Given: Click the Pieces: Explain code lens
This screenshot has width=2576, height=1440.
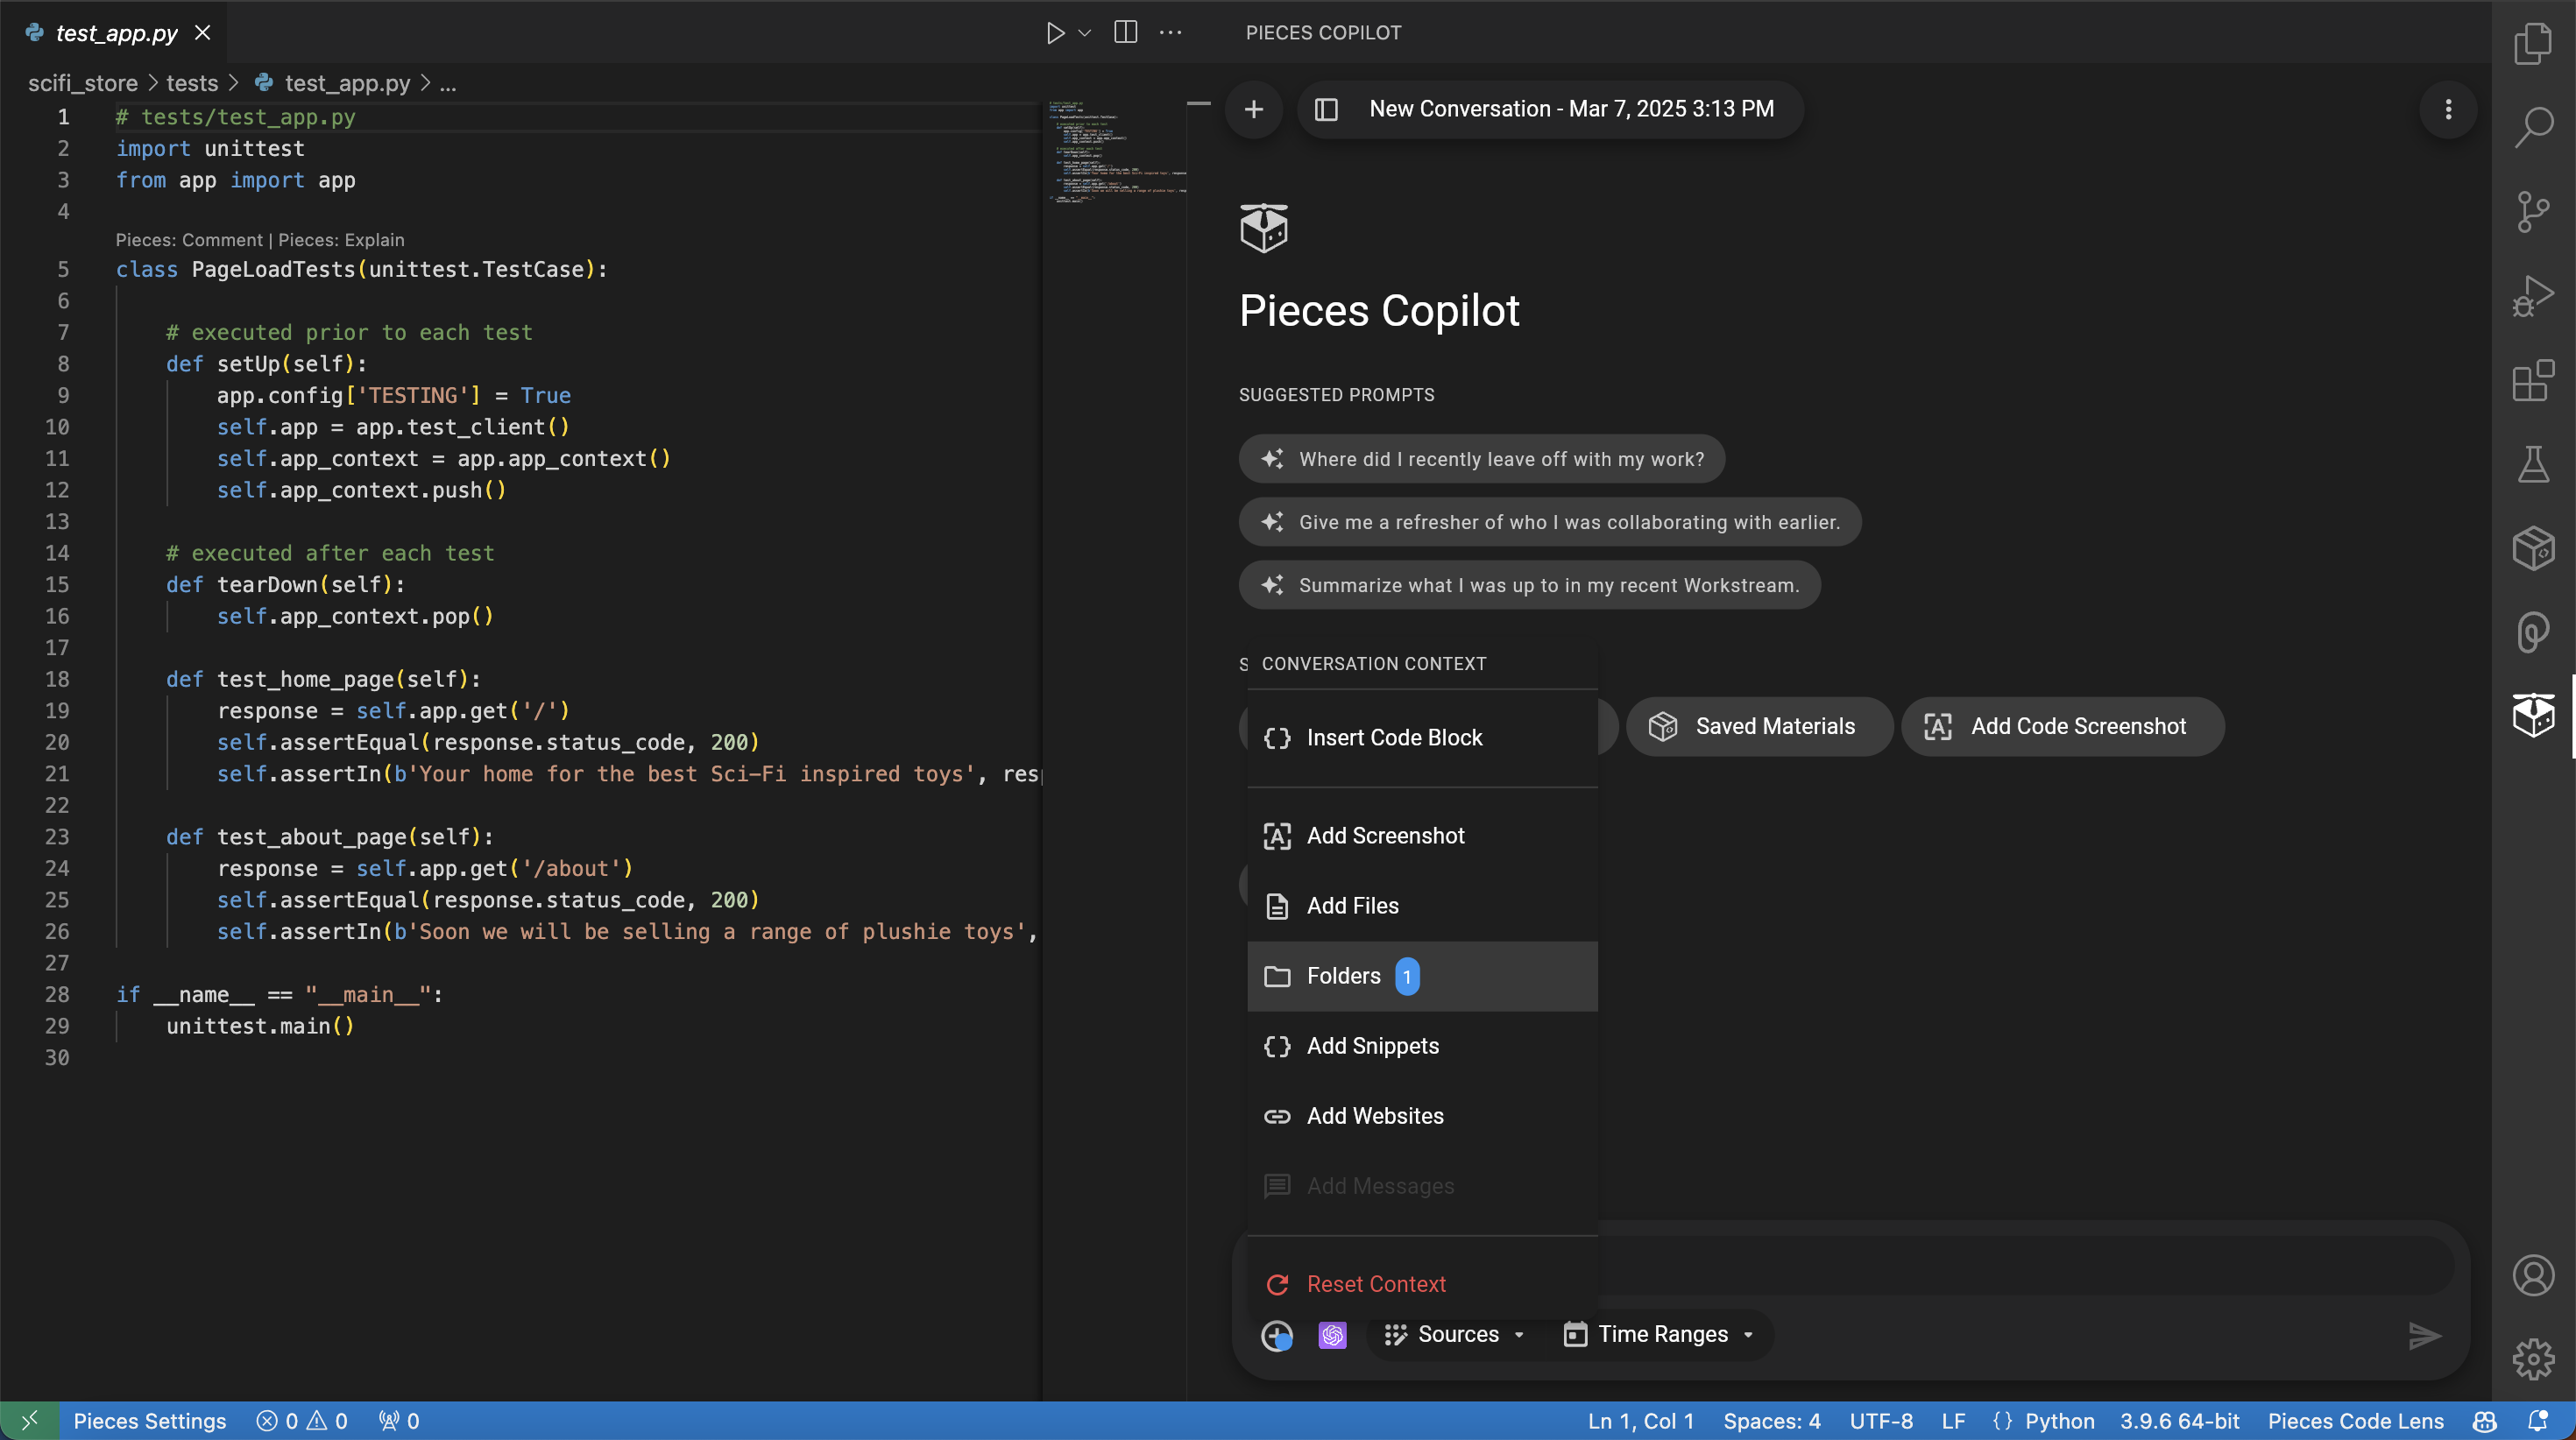Looking at the screenshot, I should (341, 240).
